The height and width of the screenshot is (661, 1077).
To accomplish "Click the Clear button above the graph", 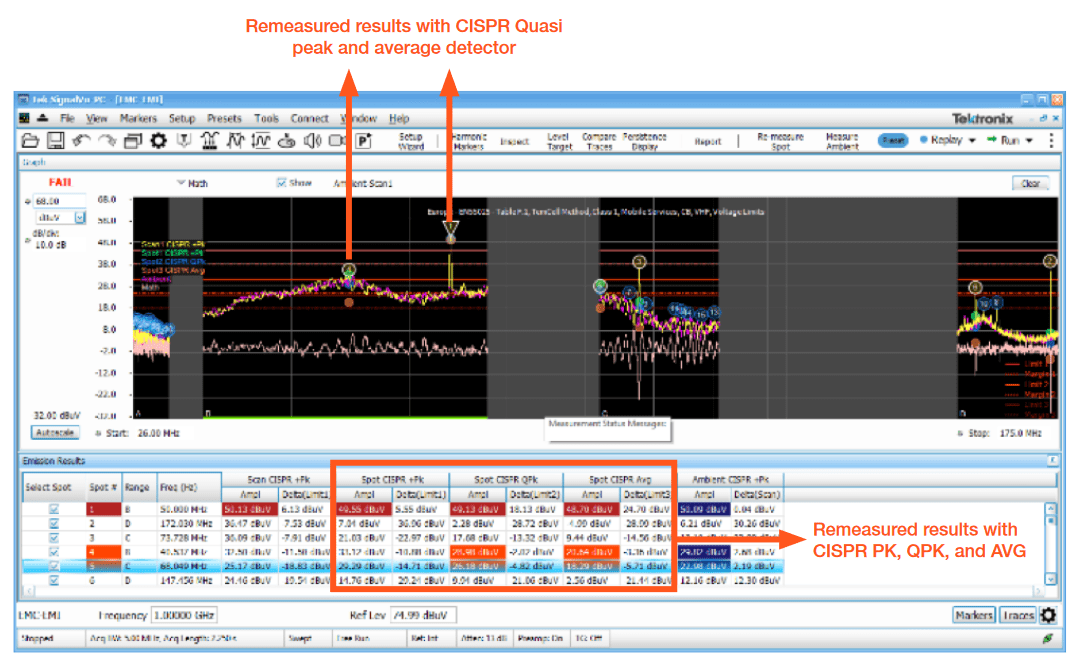I will coord(1031,183).
